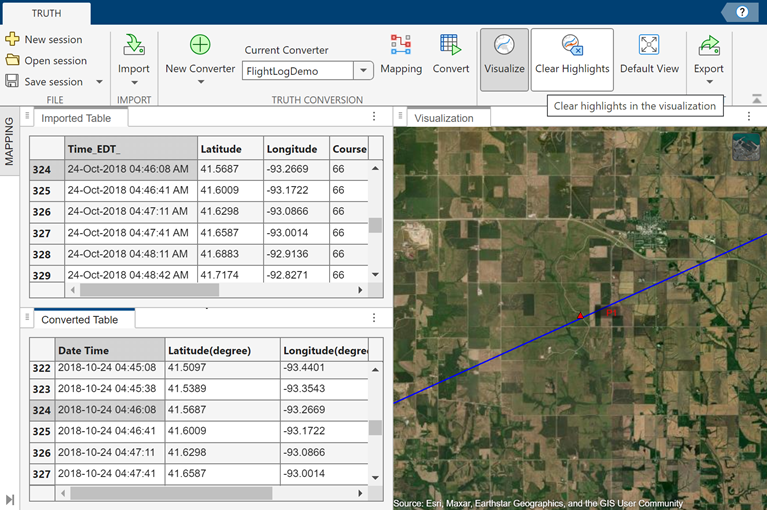Click the Open session folder icon
Image resolution: width=767 pixels, height=510 pixels.
click(12, 60)
